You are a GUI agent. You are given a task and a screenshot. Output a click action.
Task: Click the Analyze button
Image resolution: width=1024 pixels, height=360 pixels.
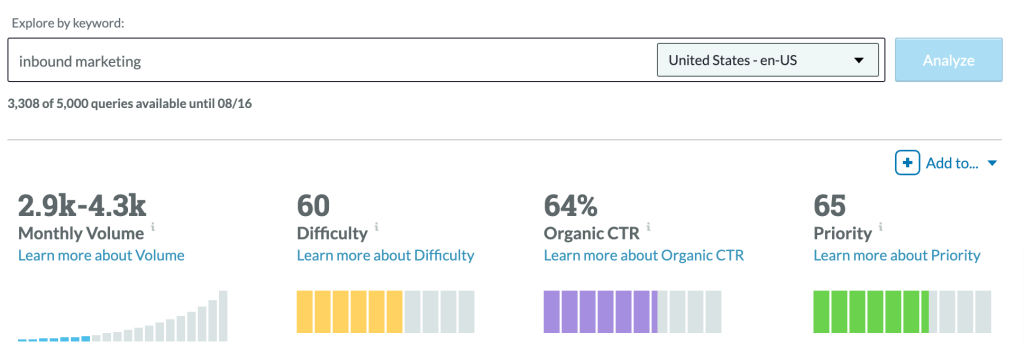(x=948, y=60)
